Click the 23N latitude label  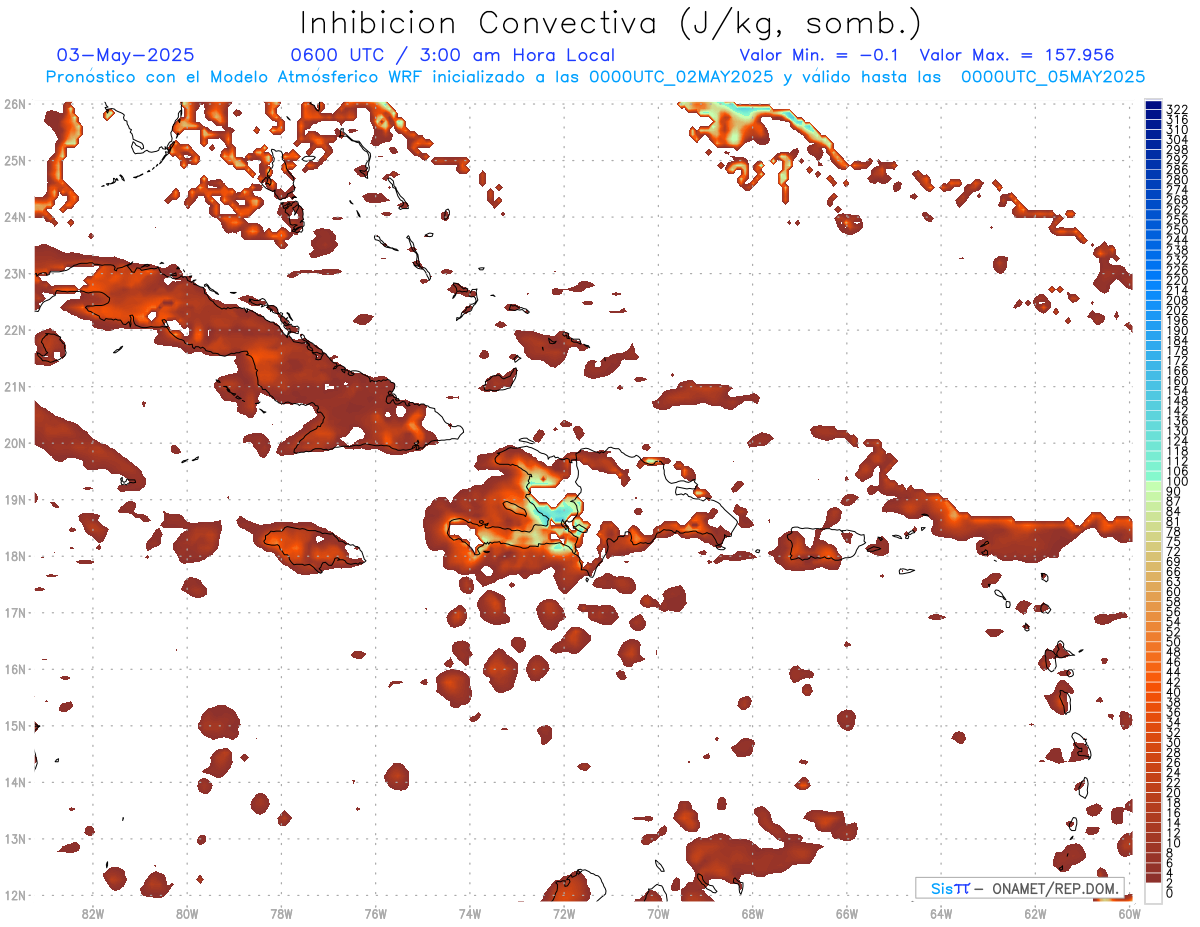coord(15,273)
